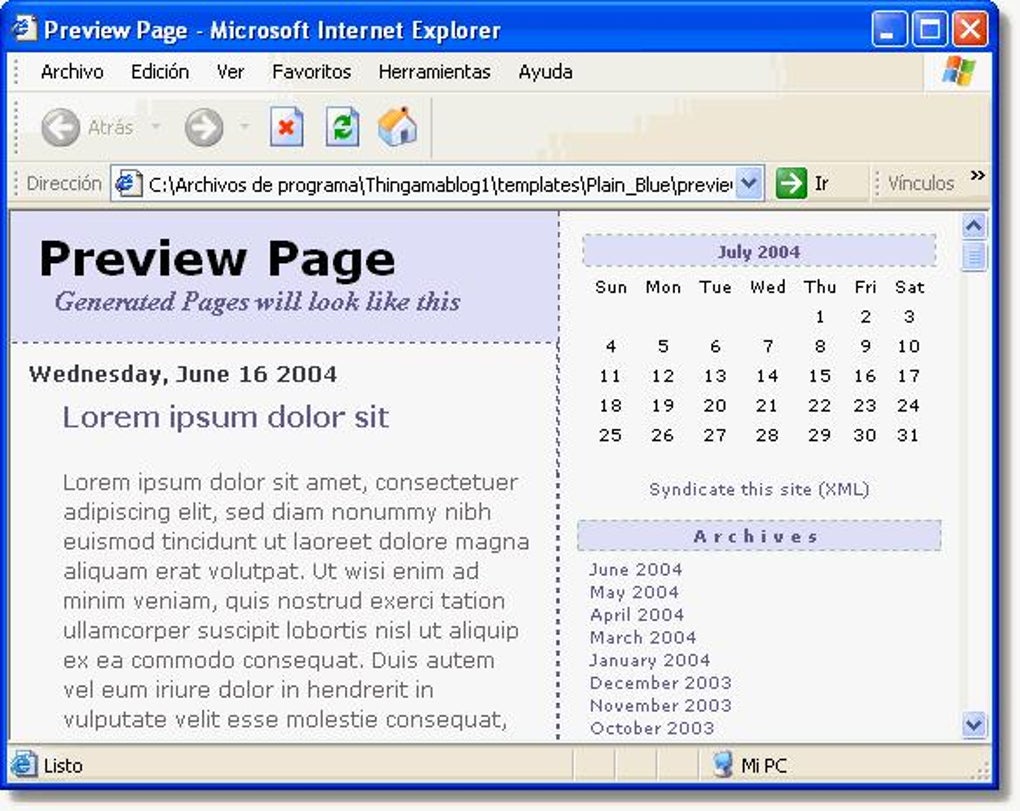Image resolution: width=1020 pixels, height=811 pixels.
Task: Click the Forward arrow button
Action: click(x=204, y=127)
